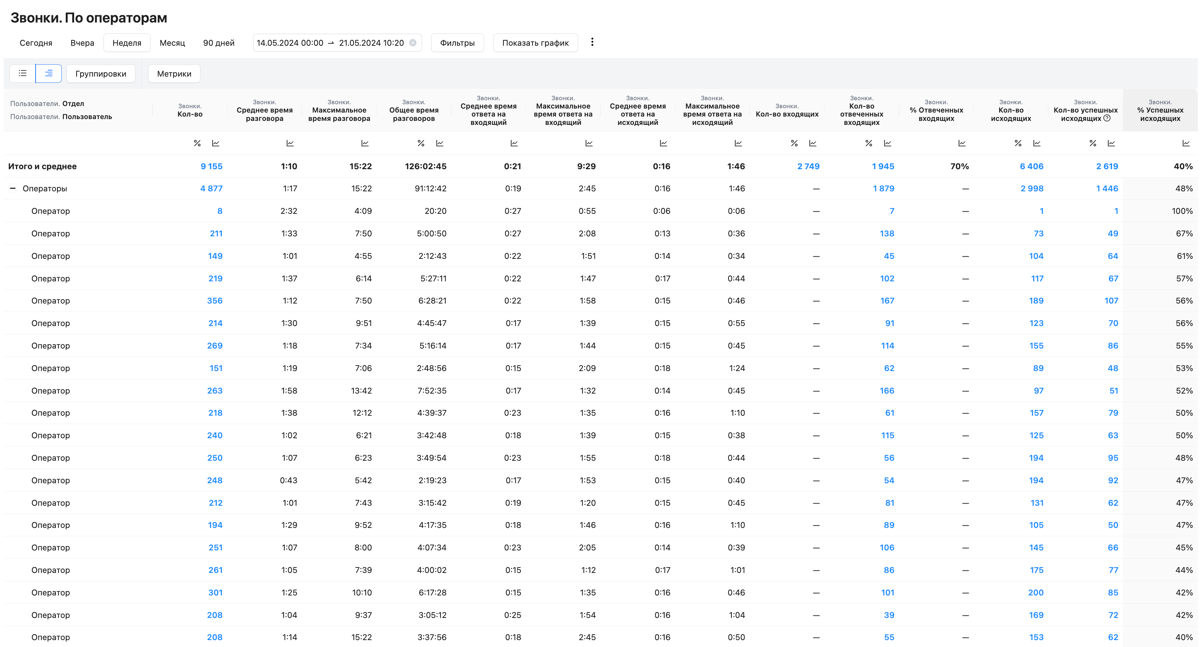This screenshot has height=647, width=1200.
Task: Click the date range input field
Action: pyautogui.click(x=328, y=43)
